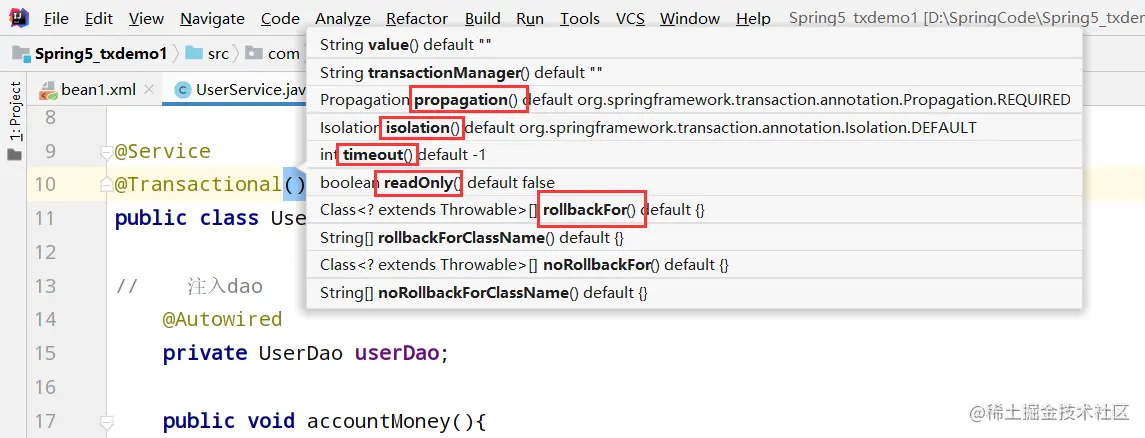Select 'String value()' parameter hint

pyautogui.click(x=694, y=45)
